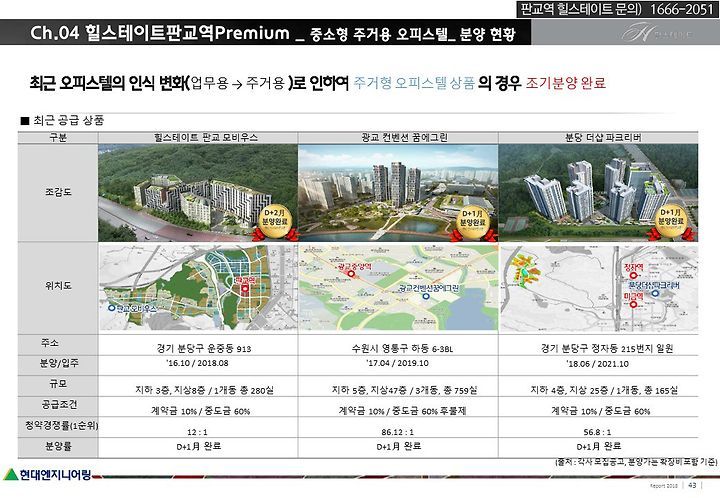Select the 분양/입주 row label
720x498 pixels.
coord(58,364)
